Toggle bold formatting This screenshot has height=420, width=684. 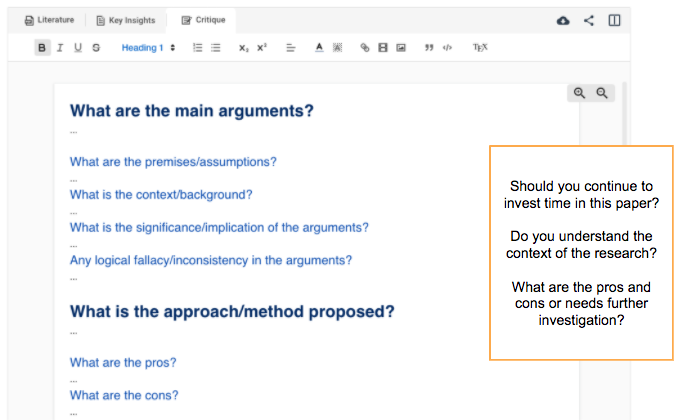42,48
